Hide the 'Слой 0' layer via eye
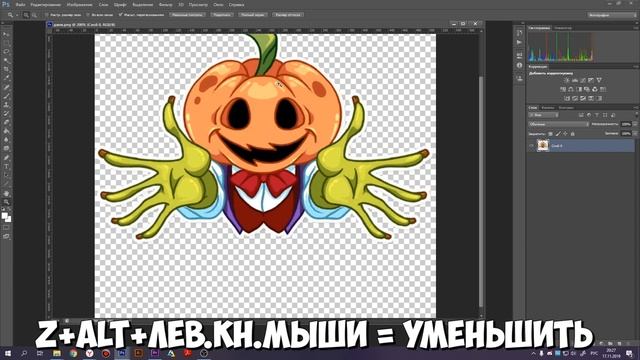Viewport: 640px width, 360px height. [531, 146]
